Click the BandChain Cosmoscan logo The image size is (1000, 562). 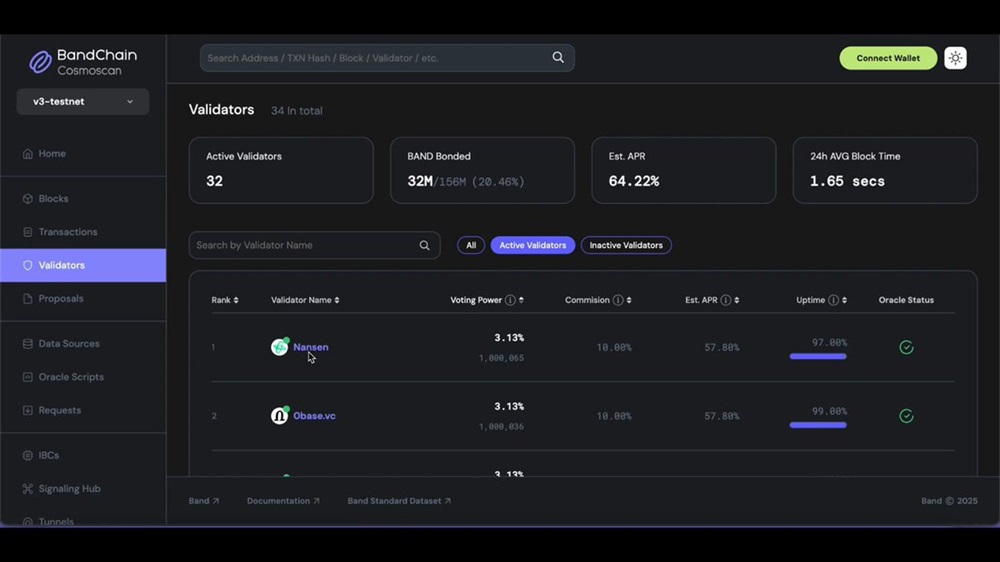coord(83,61)
